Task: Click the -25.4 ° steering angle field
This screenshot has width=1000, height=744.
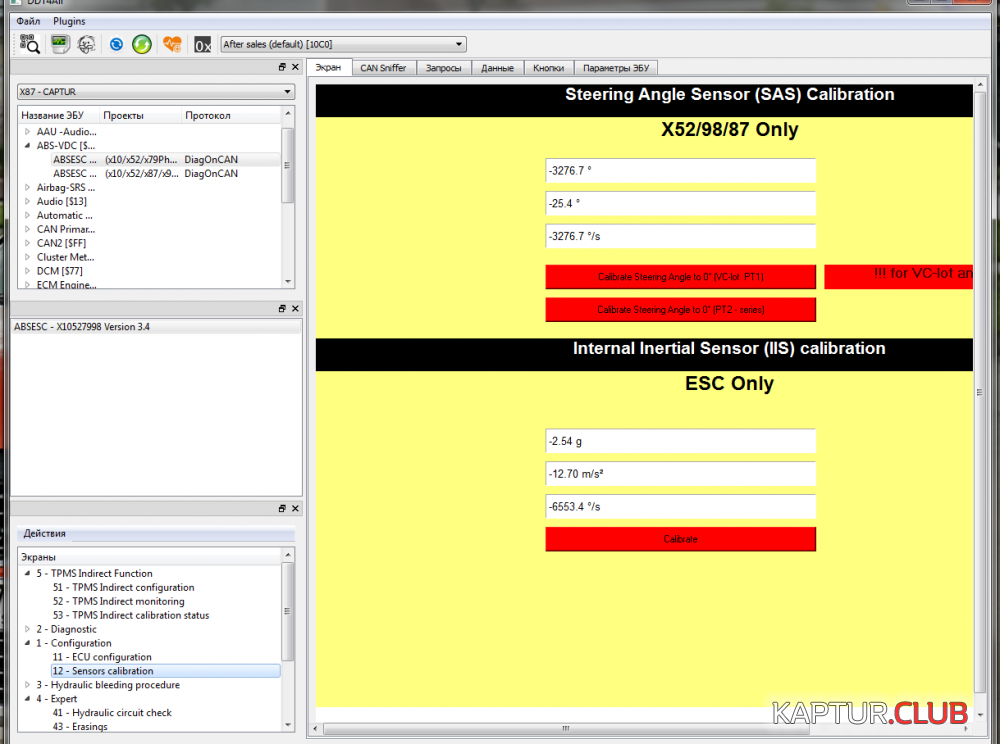Action: pyautogui.click(x=680, y=204)
